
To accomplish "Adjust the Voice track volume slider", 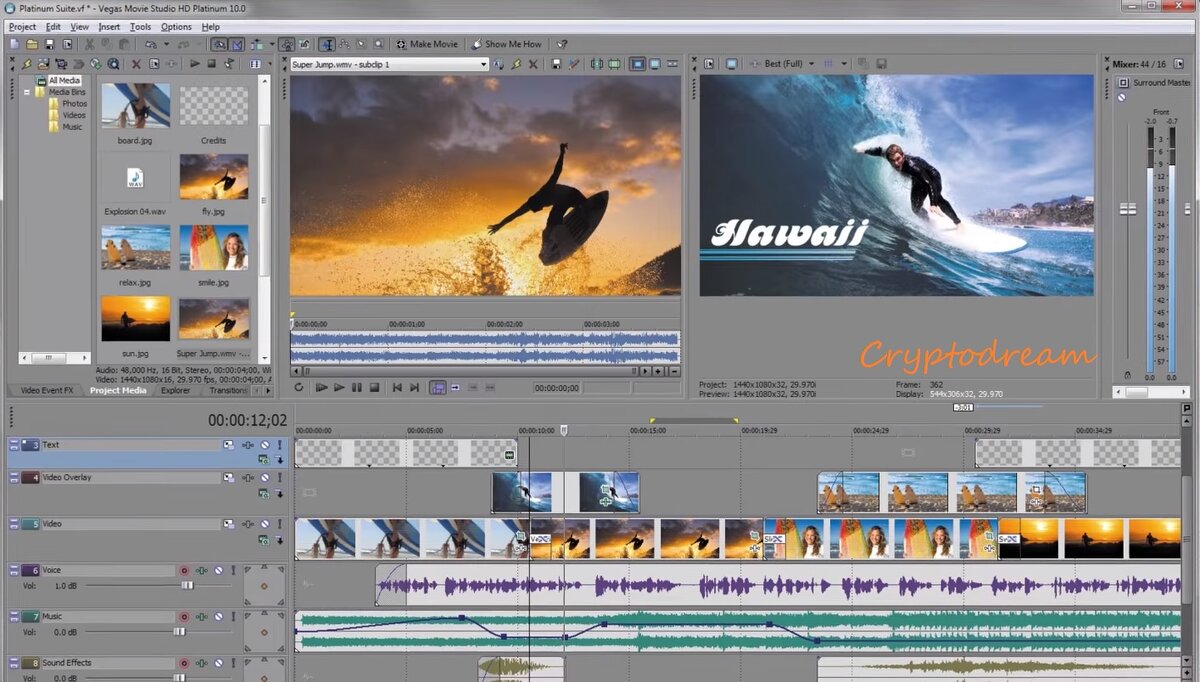I will click(187, 585).
